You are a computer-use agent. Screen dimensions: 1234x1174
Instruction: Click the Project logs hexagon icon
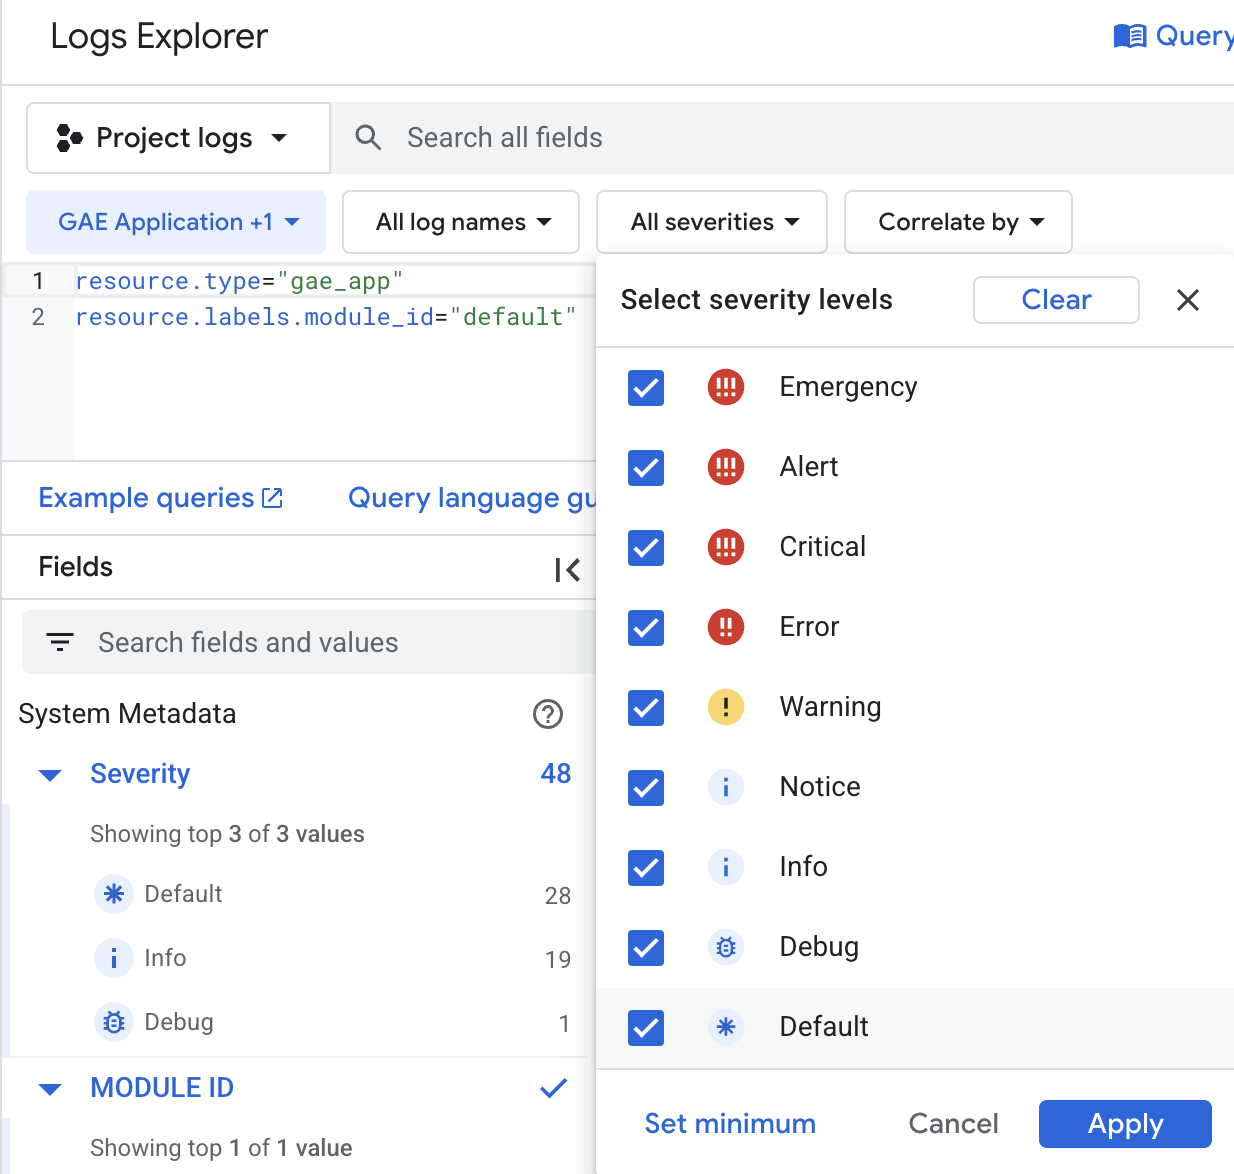point(69,138)
